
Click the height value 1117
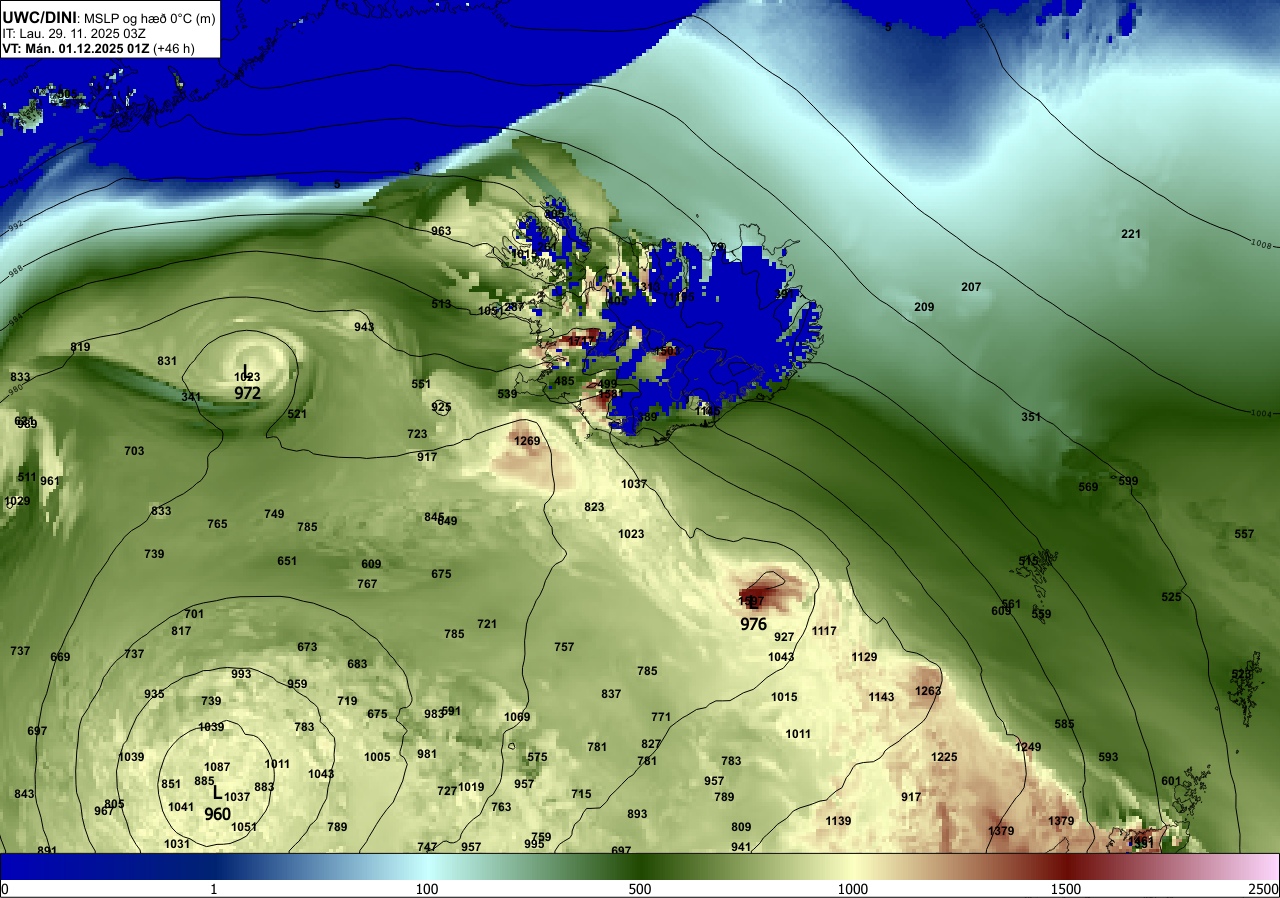tap(824, 631)
